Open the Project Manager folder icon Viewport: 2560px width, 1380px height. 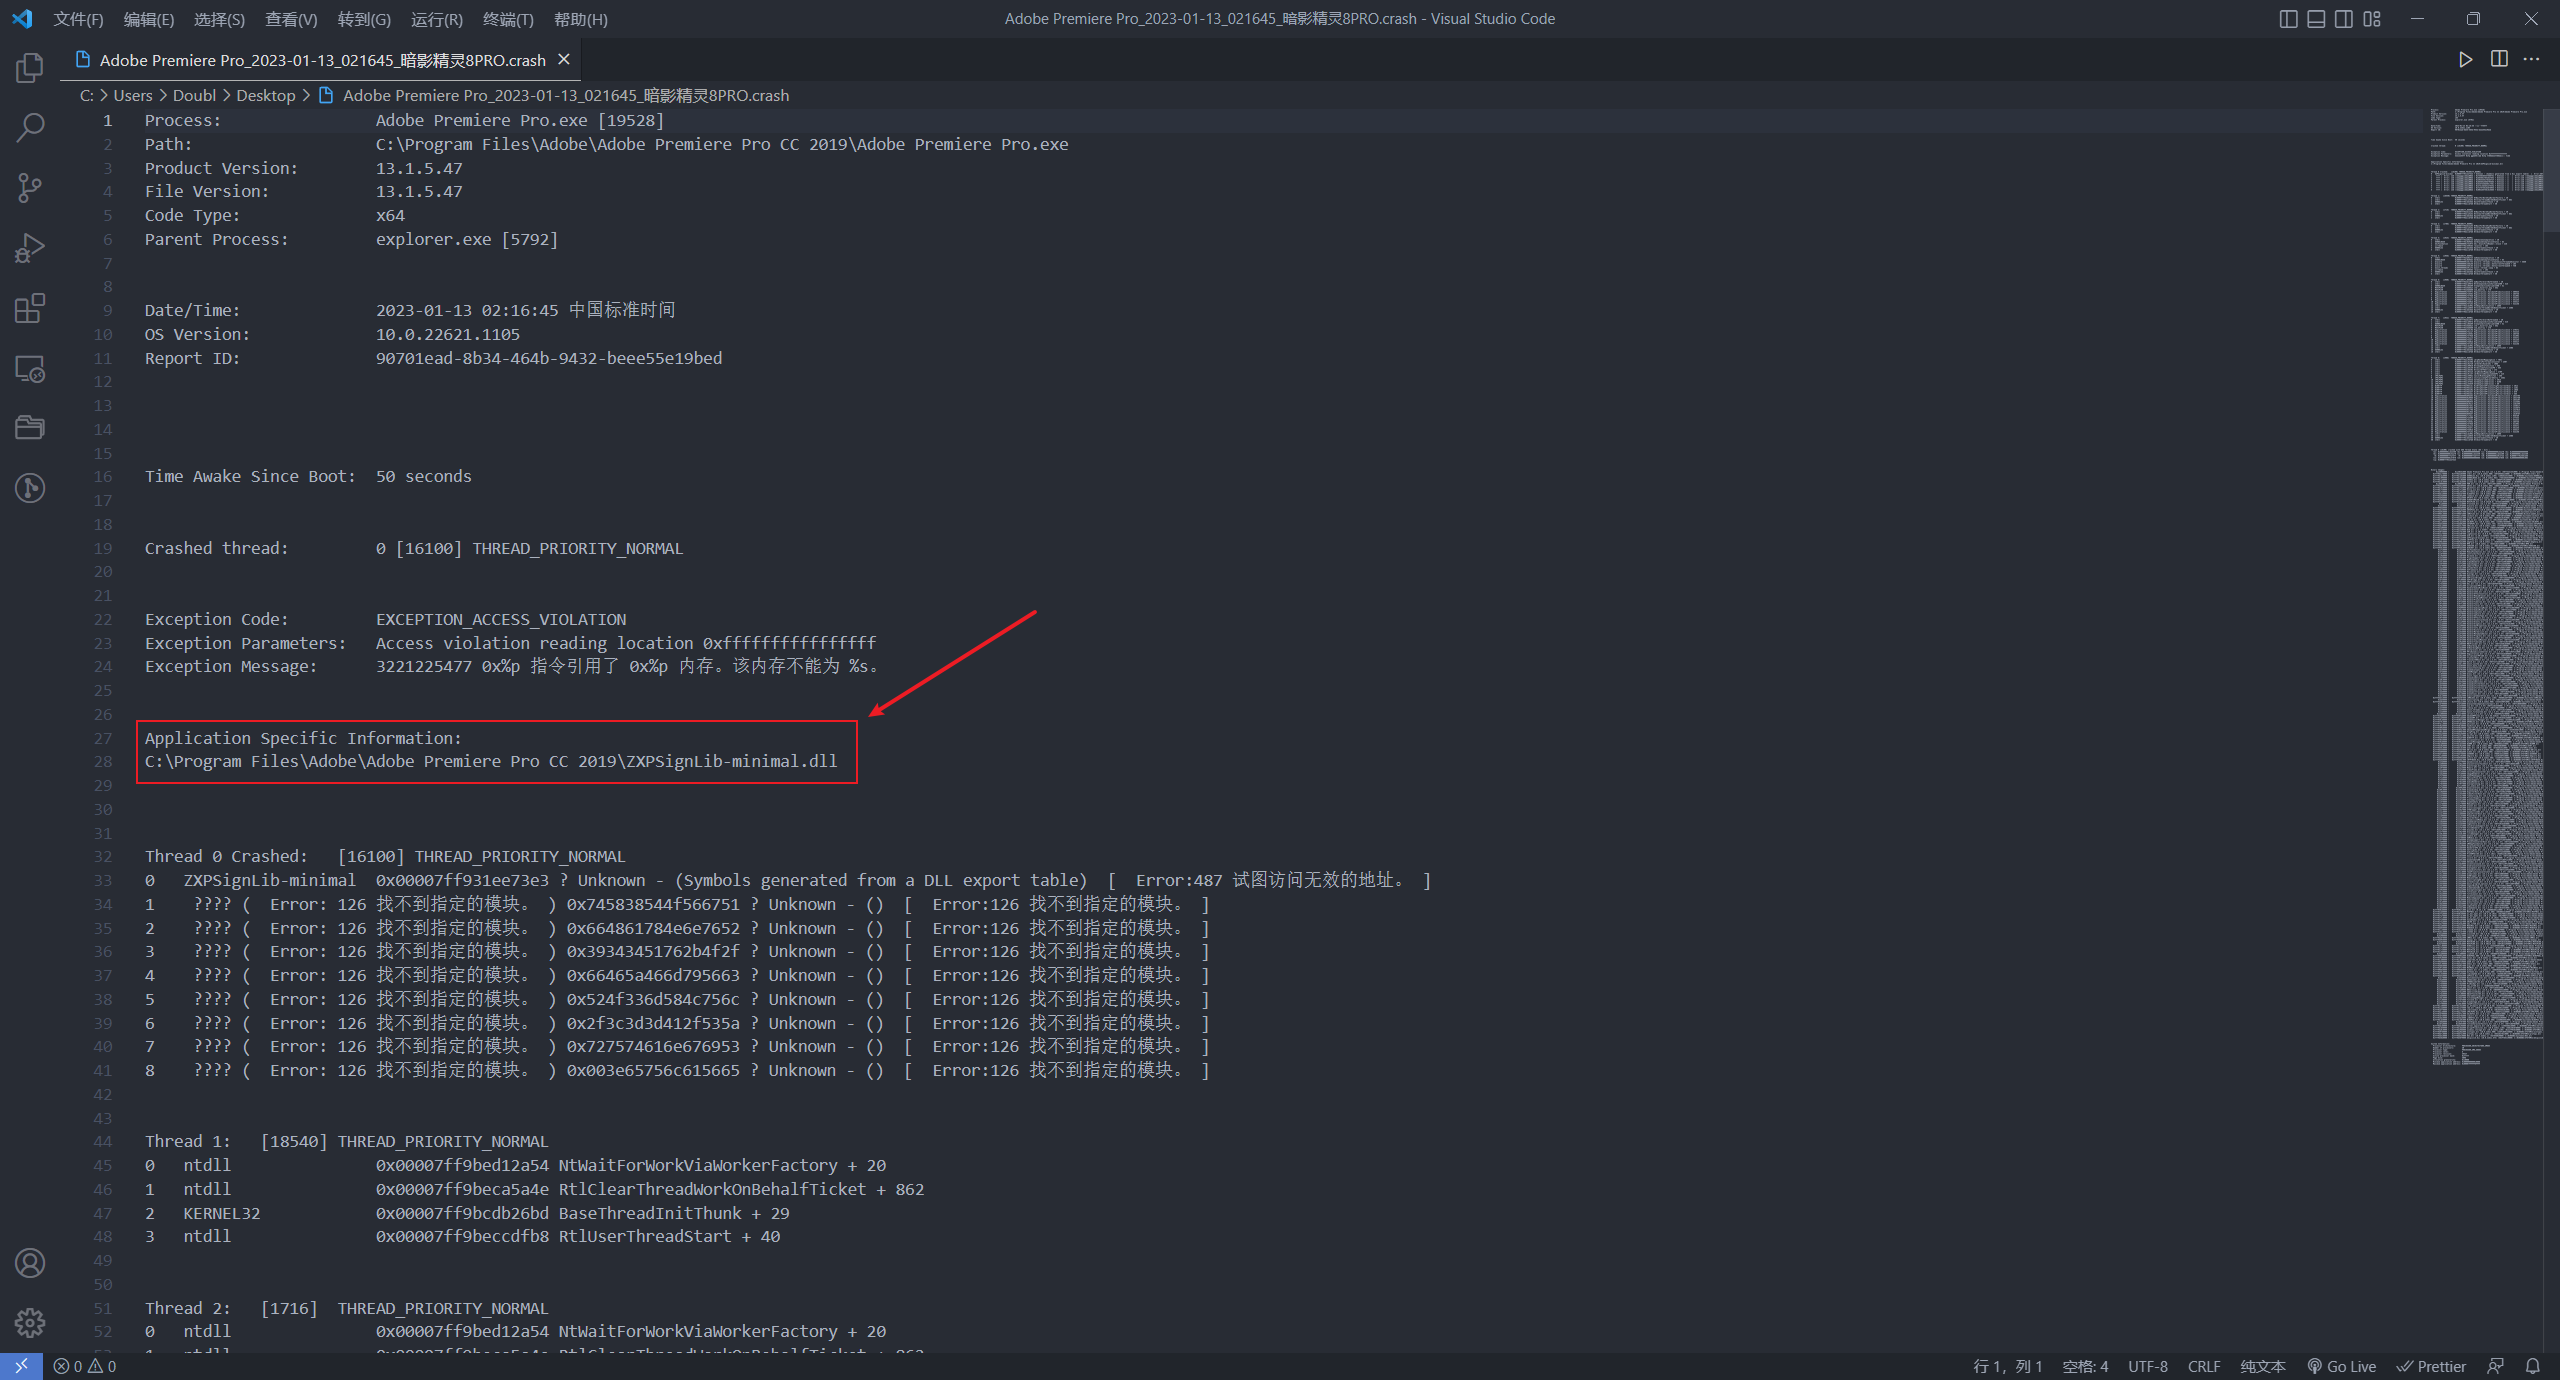tap(30, 428)
